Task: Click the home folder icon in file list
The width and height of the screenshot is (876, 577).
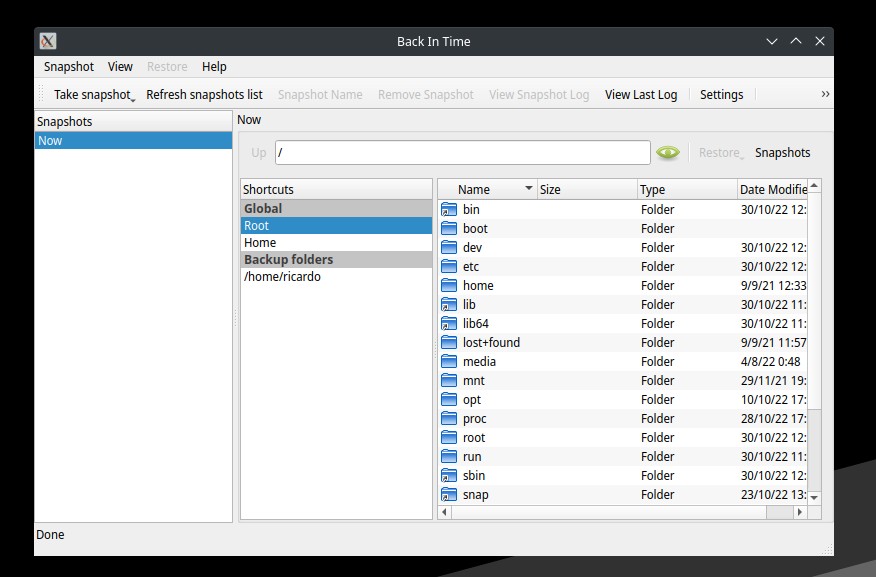Action: click(x=449, y=285)
